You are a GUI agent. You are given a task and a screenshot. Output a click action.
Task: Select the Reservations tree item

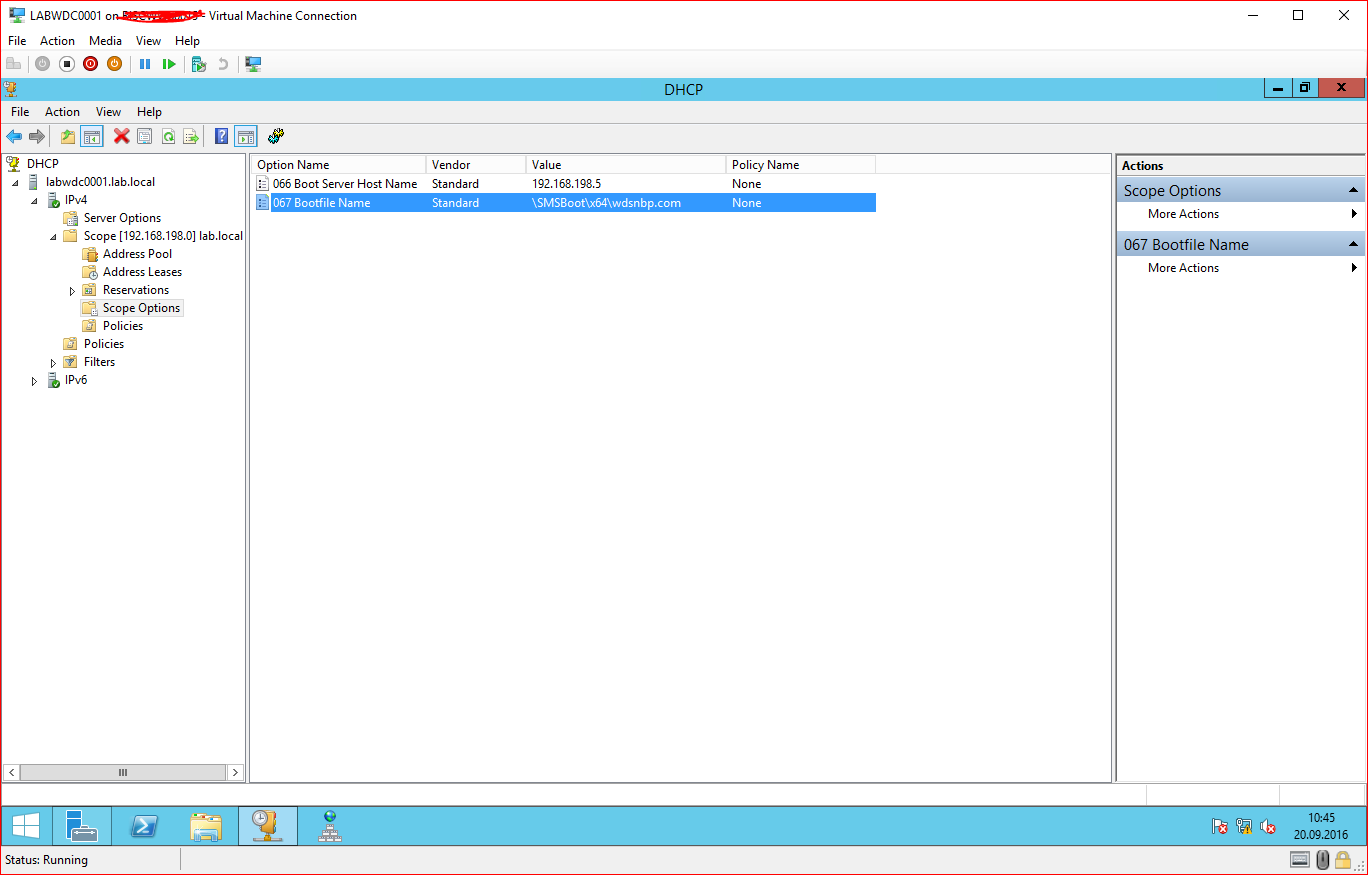tap(136, 290)
